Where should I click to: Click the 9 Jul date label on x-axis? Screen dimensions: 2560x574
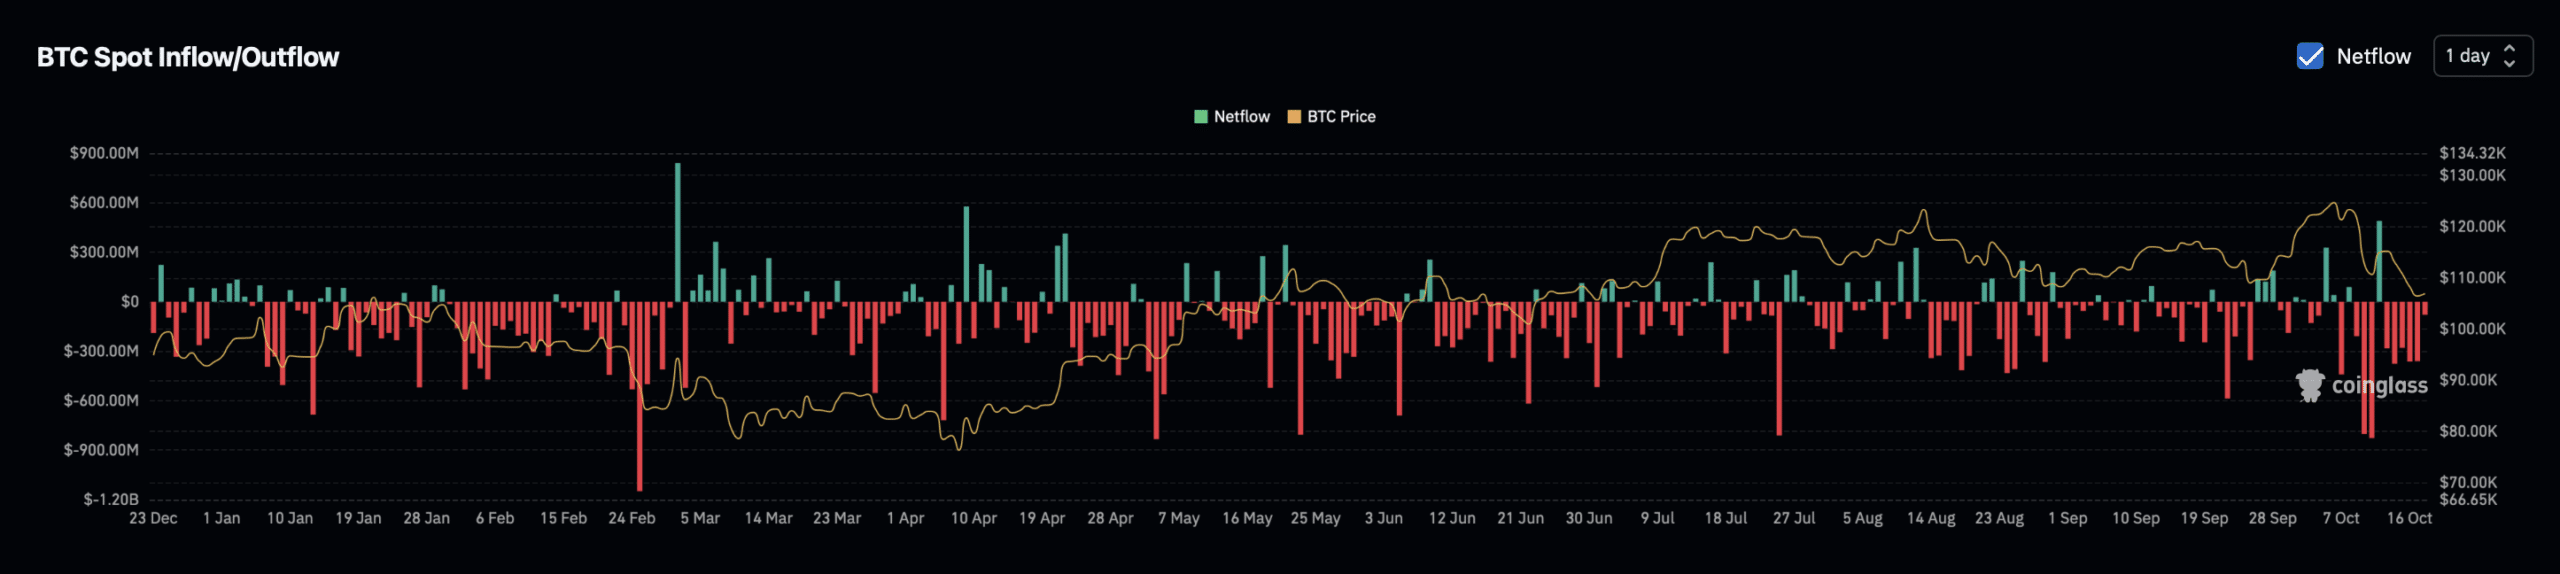(x=1657, y=518)
